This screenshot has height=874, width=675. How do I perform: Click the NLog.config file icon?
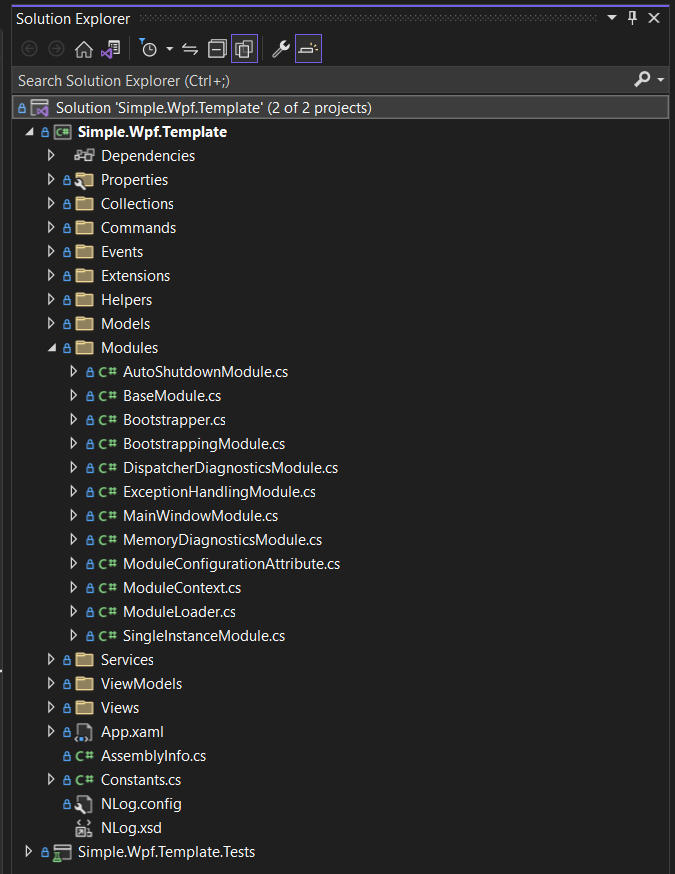[x=84, y=804]
